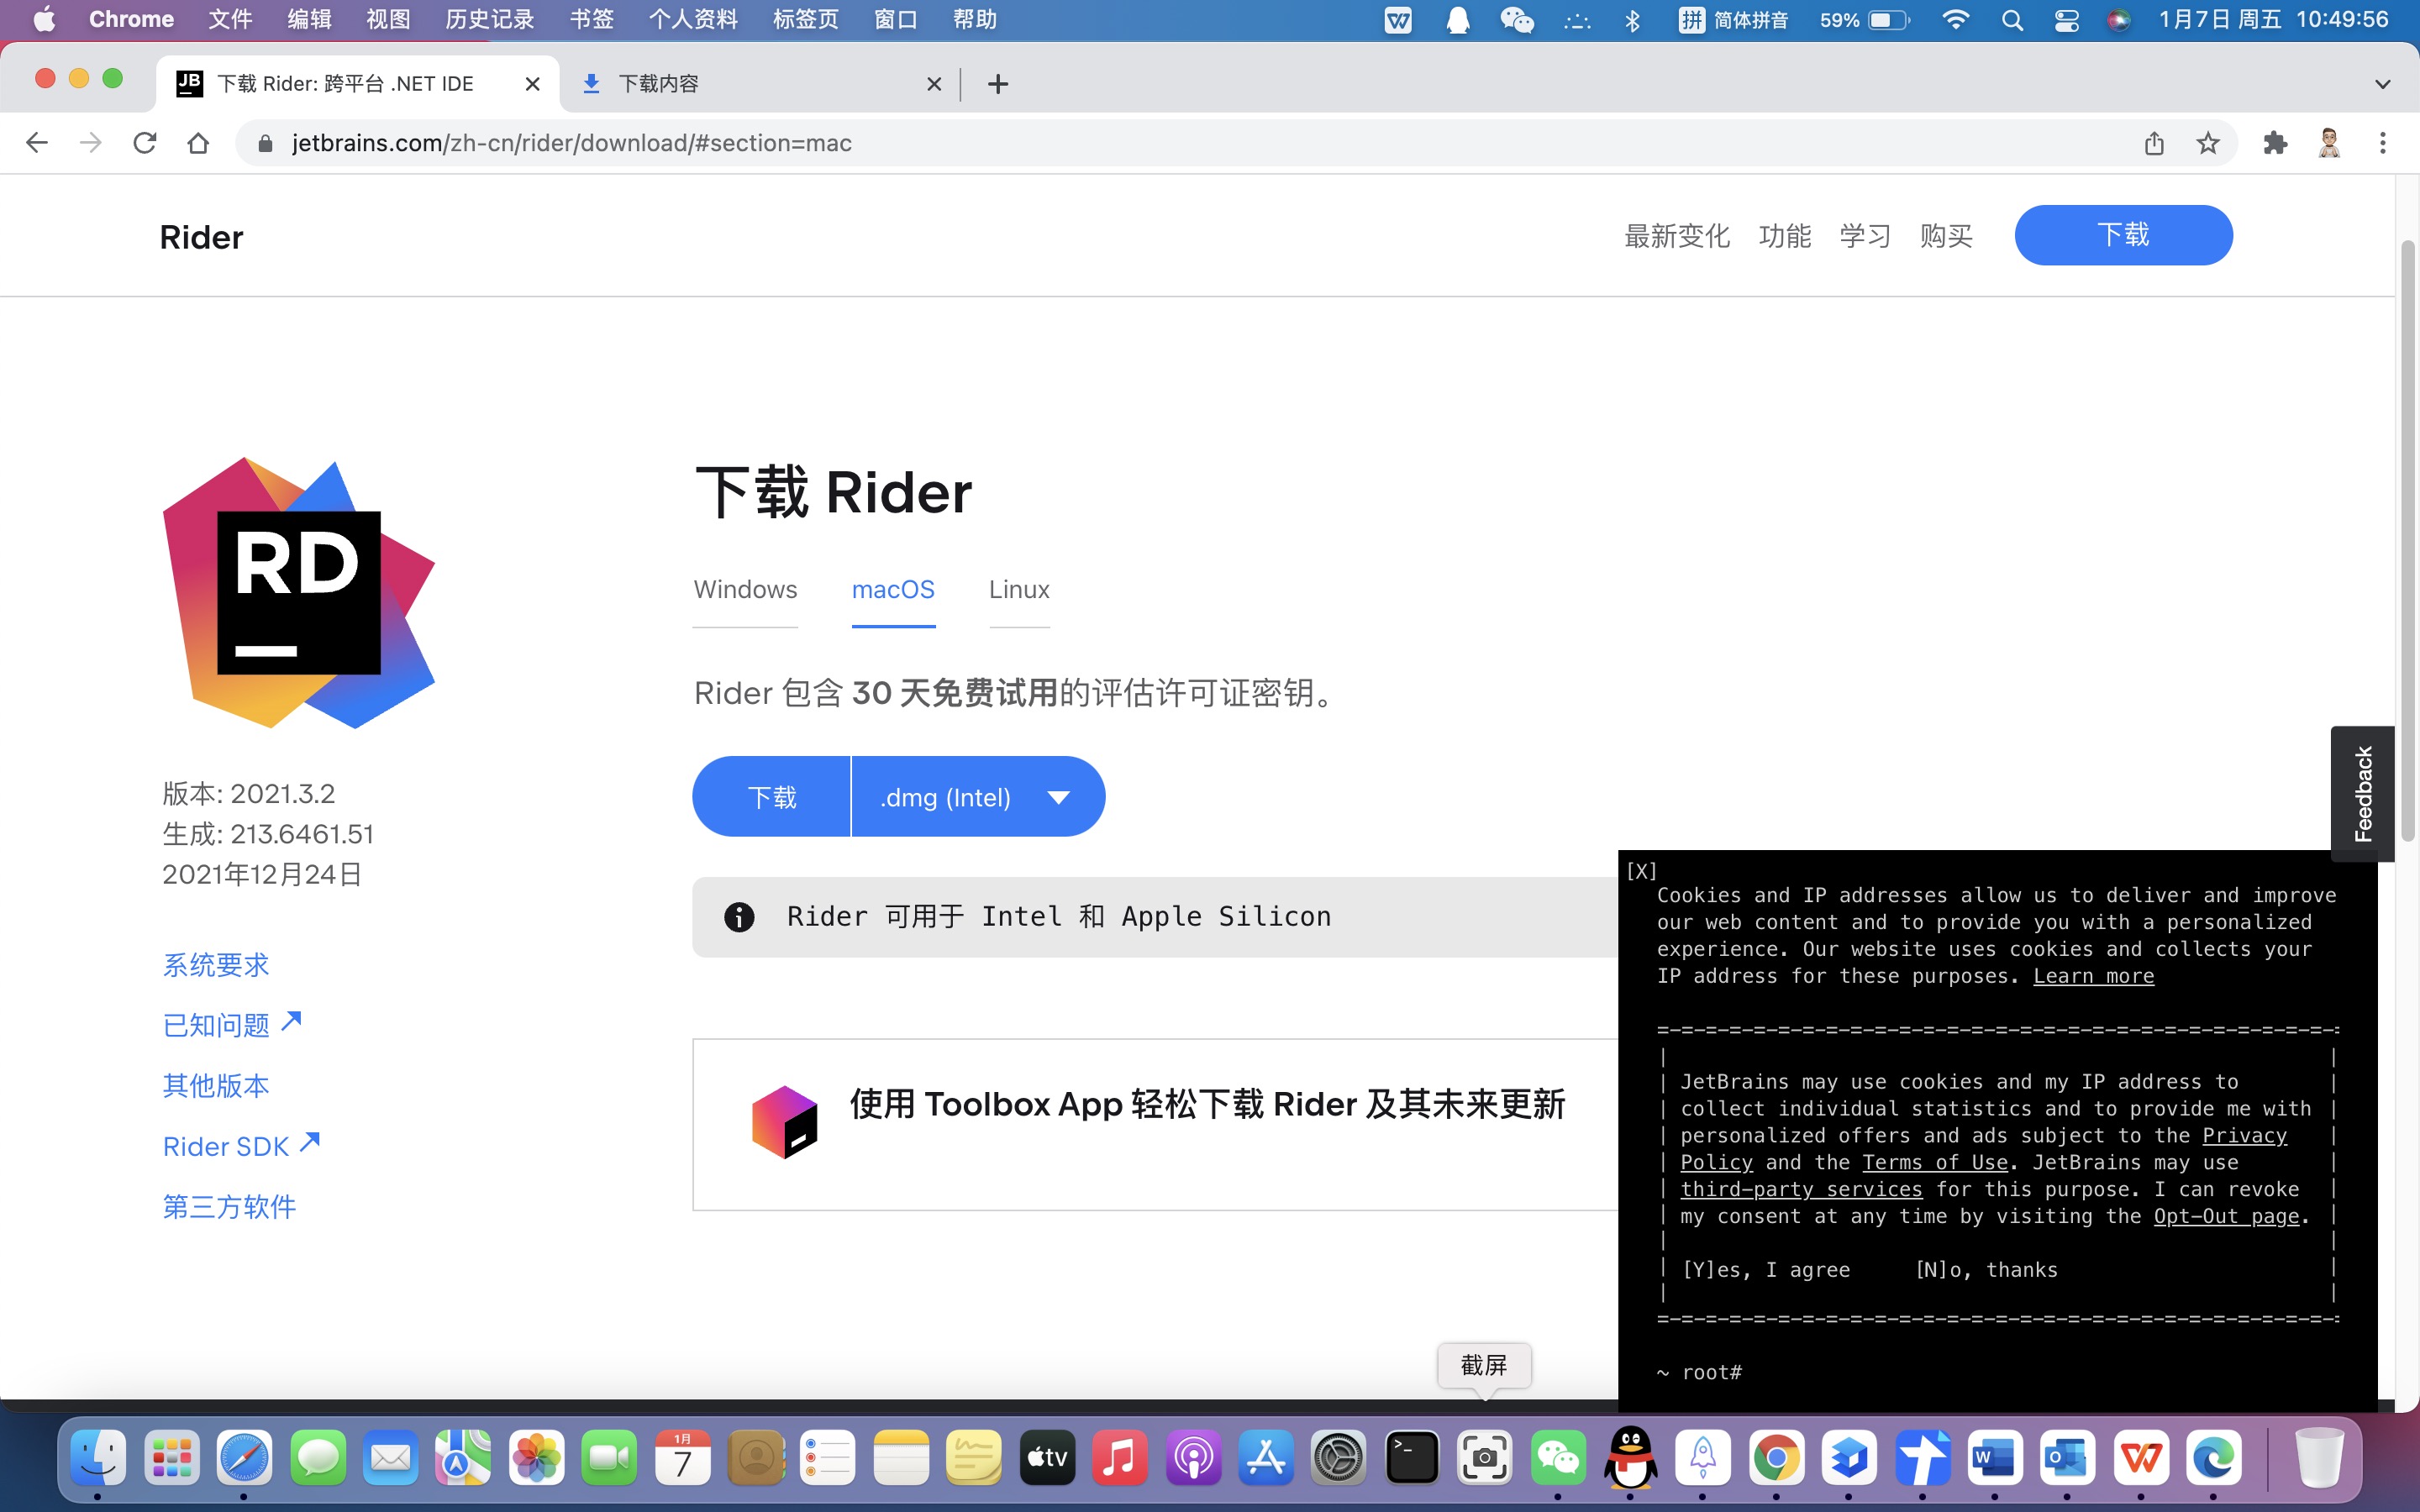Open a new tab with the plus button
The width and height of the screenshot is (2420, 1512).
tap(998, 84)
